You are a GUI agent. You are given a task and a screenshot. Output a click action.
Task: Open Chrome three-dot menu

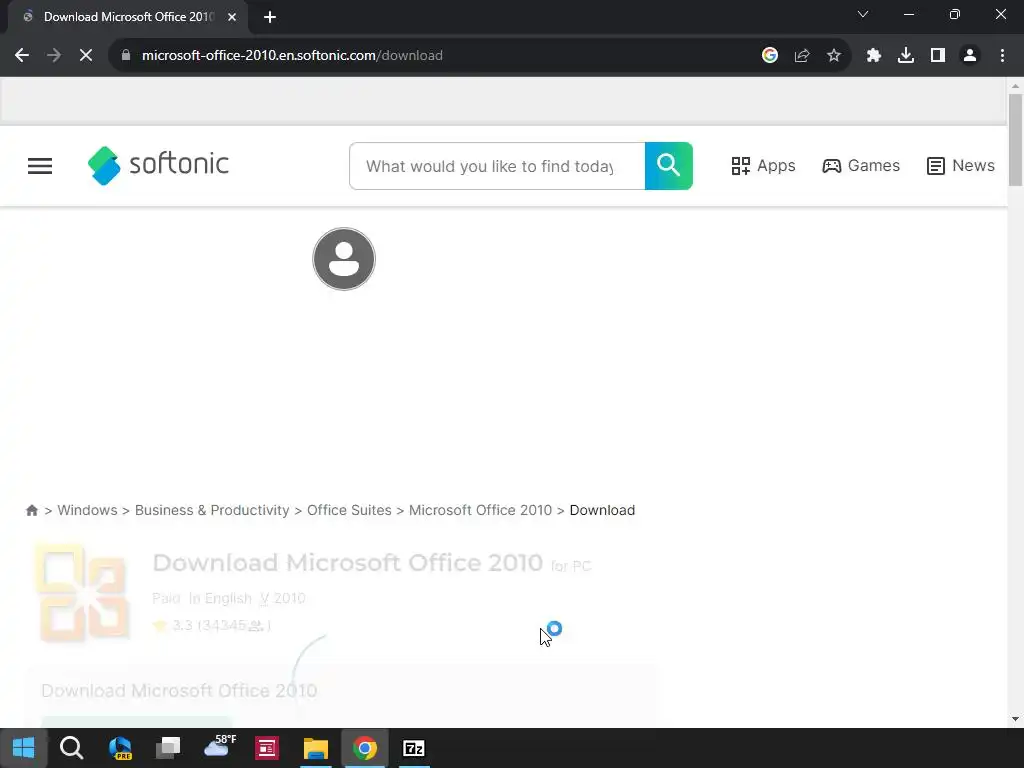pos(1002,56)
